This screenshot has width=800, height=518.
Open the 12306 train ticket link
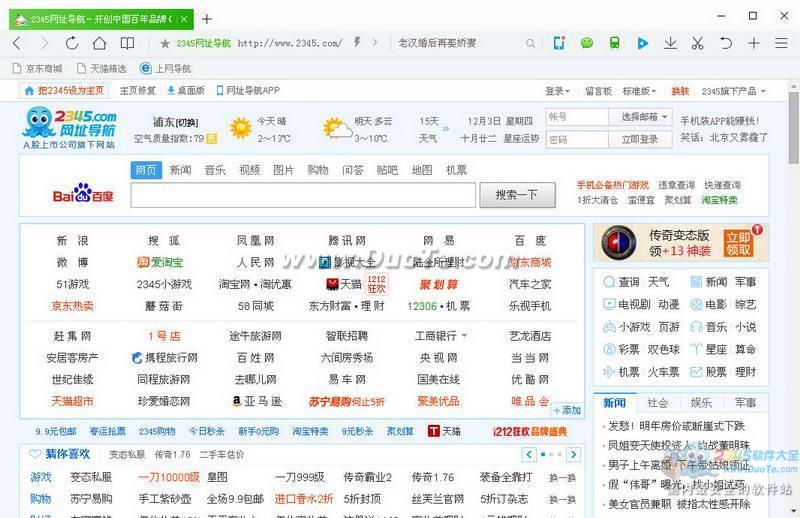point(422,306)
